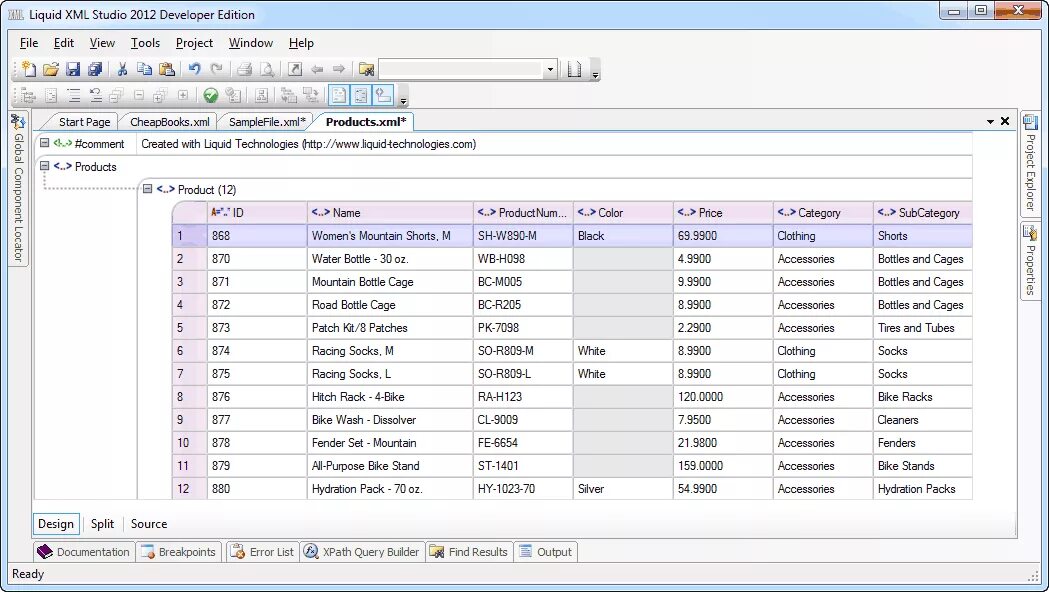The width and height of the screenshot is (1049, 592).
Task: Open the XPath Query Builder tab
Action: coord(362,552)
